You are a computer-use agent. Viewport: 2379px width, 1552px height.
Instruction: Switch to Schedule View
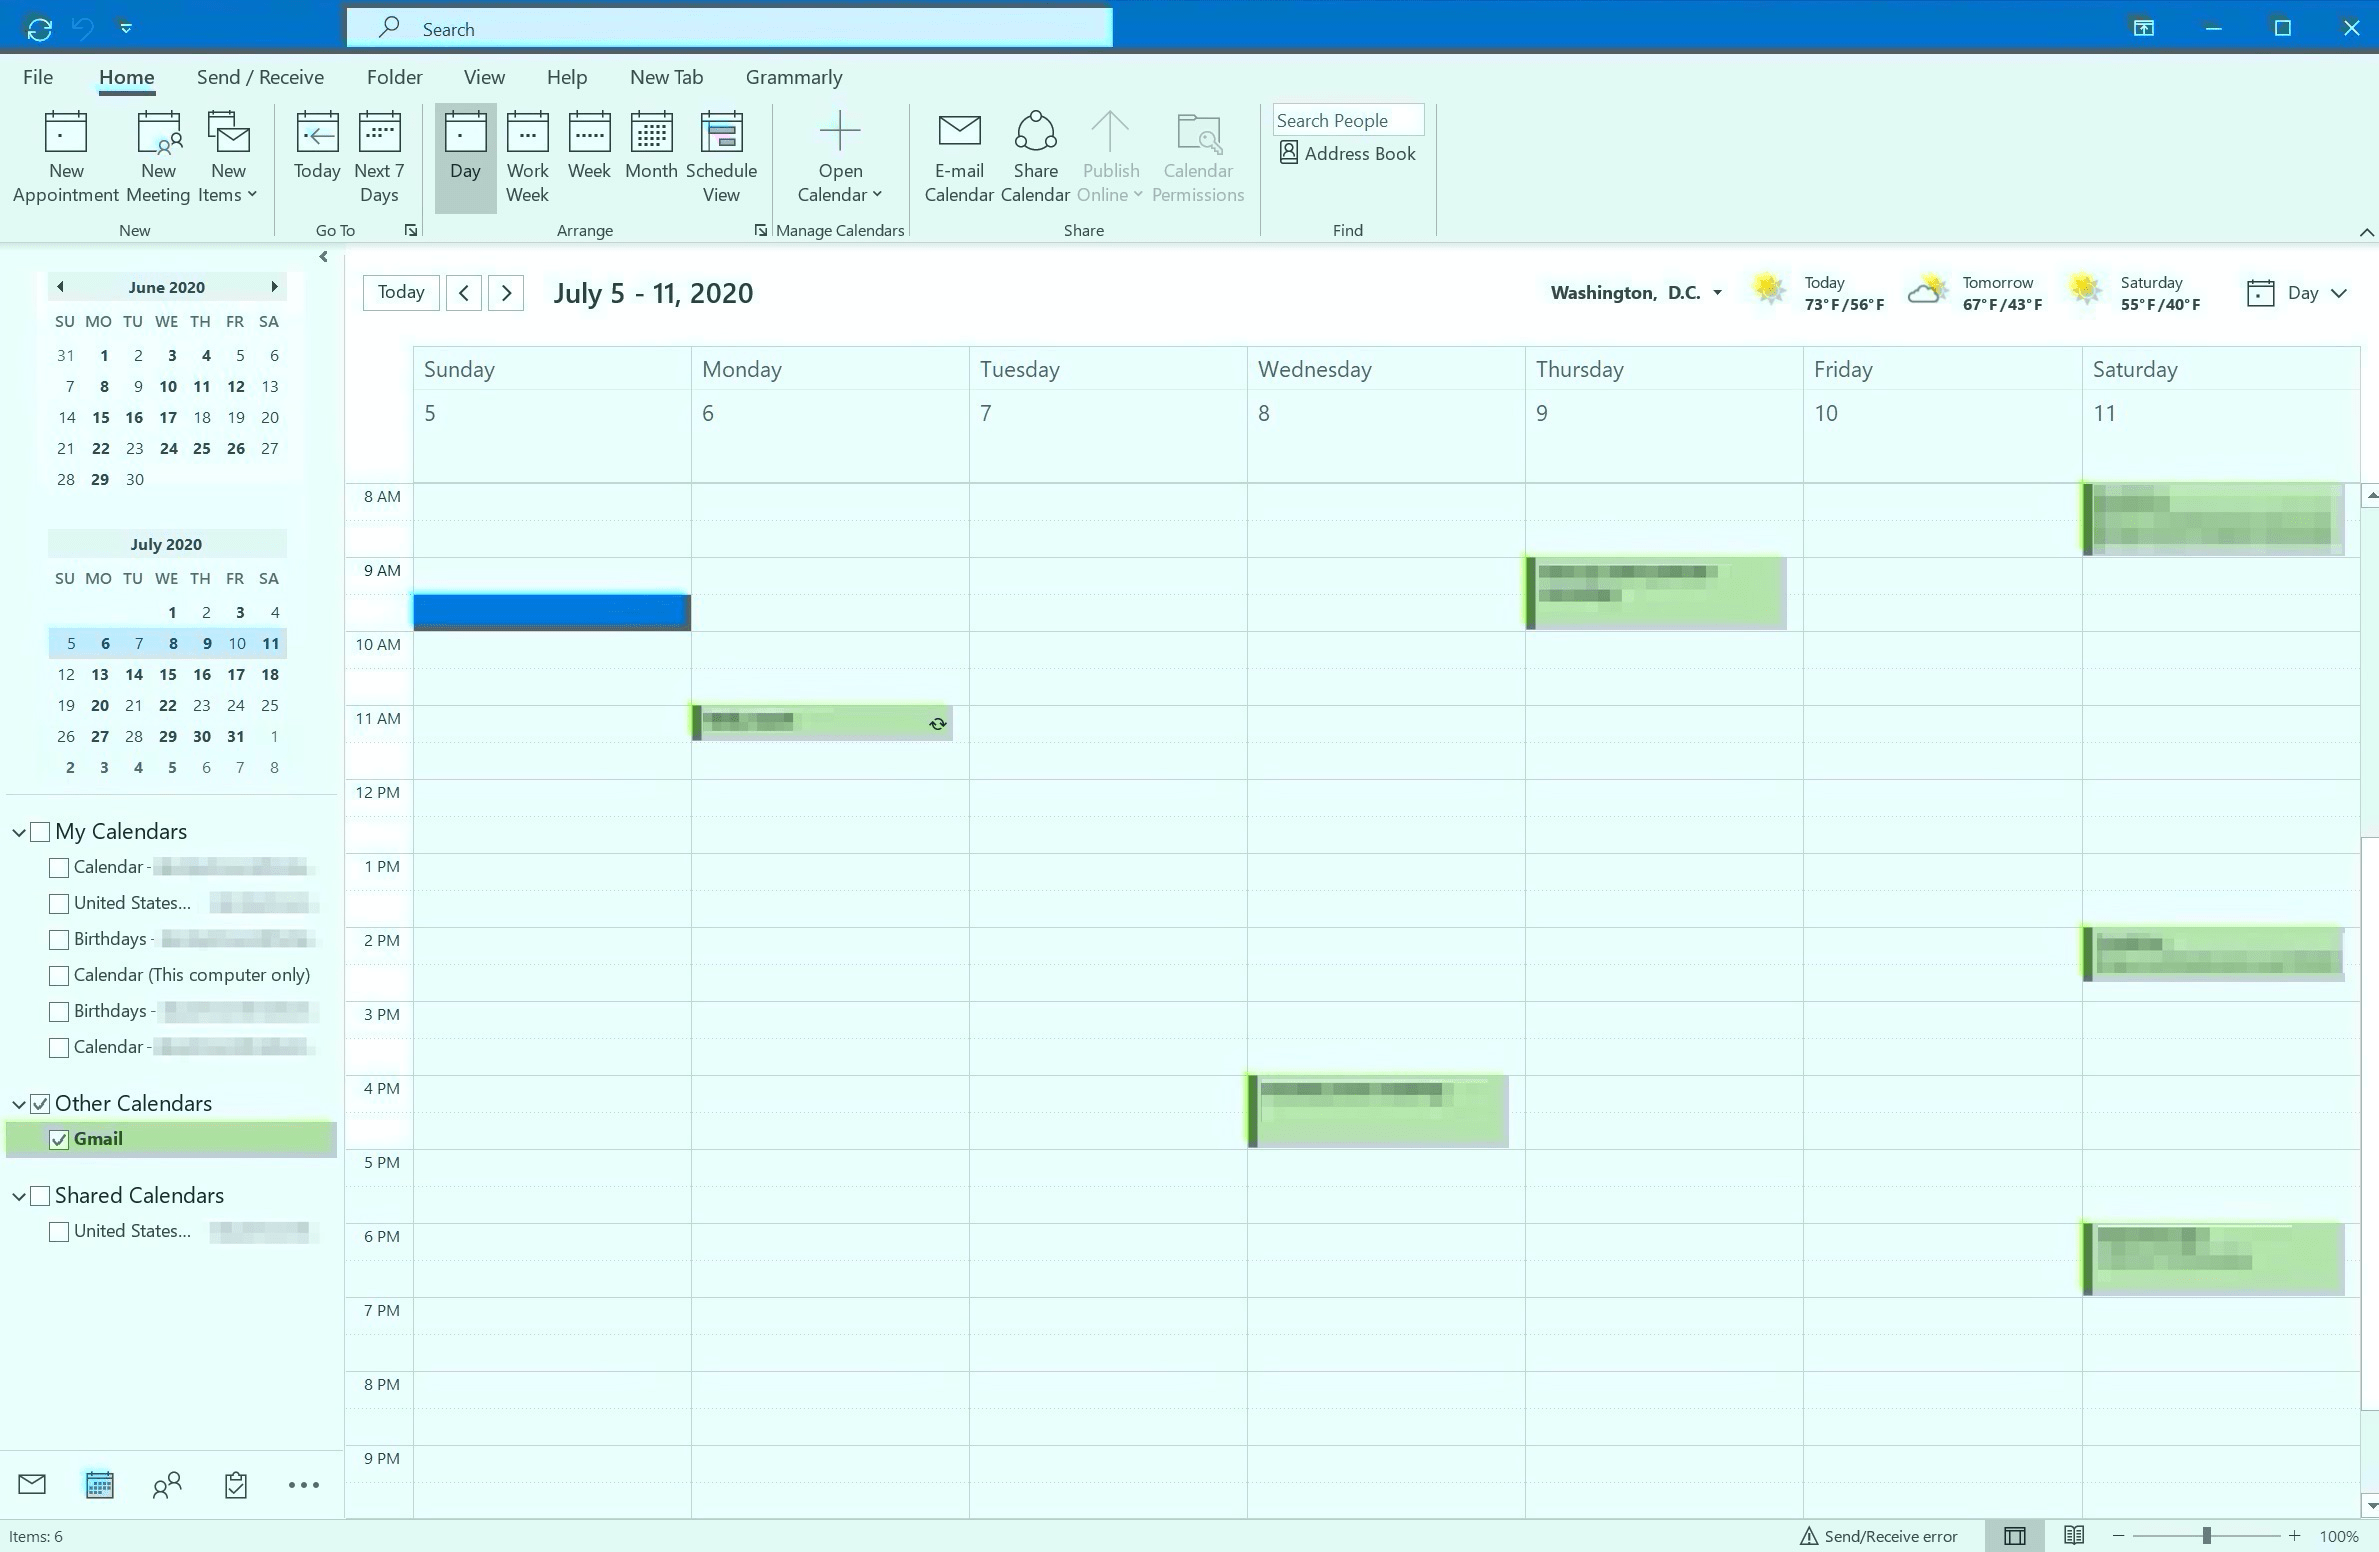(x=721, y=158)
